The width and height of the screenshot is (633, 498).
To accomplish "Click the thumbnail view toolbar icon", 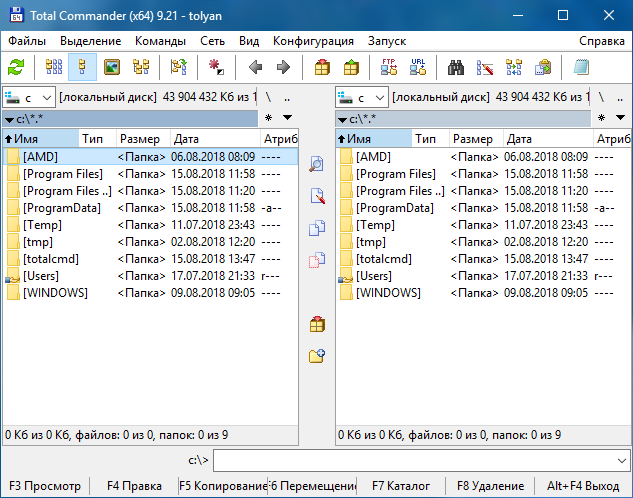I will (112, 68).
